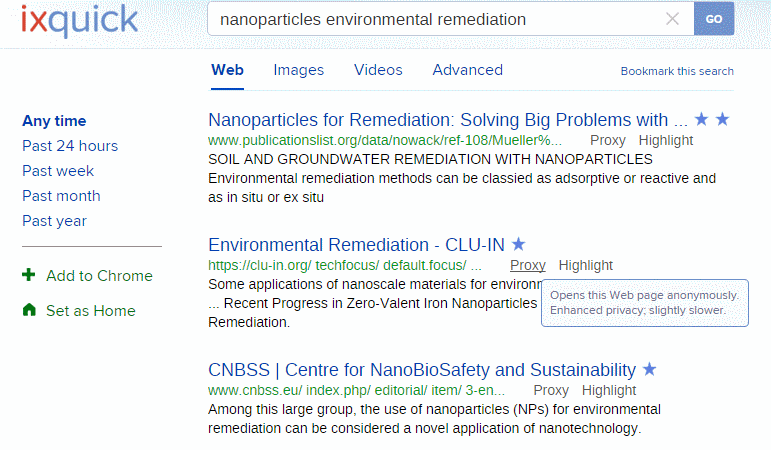Click Highlight for the CNBSS result
The width and height of the screenshot is (771, 450).
click(x=609, y=390)
